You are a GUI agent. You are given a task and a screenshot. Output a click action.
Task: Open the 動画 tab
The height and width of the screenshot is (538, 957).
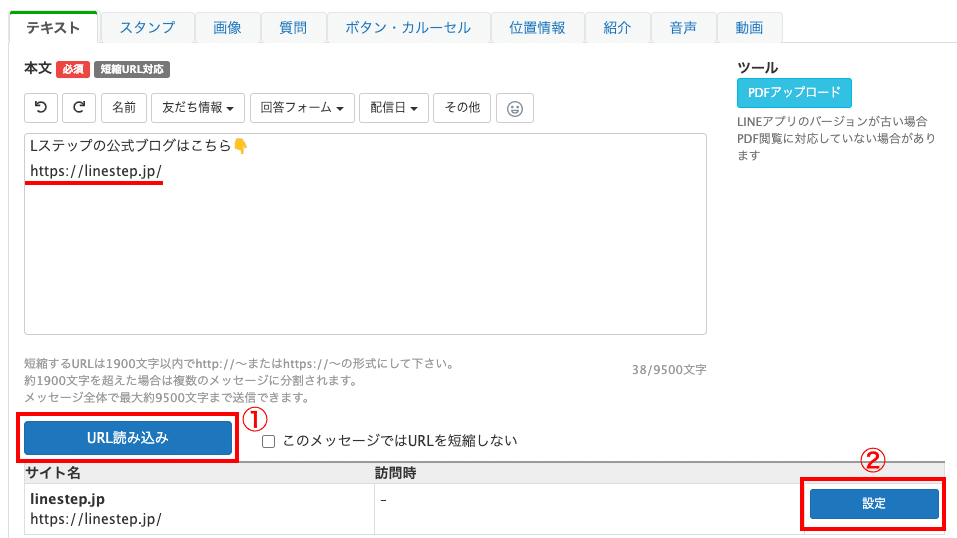click(x=749, y=27)
